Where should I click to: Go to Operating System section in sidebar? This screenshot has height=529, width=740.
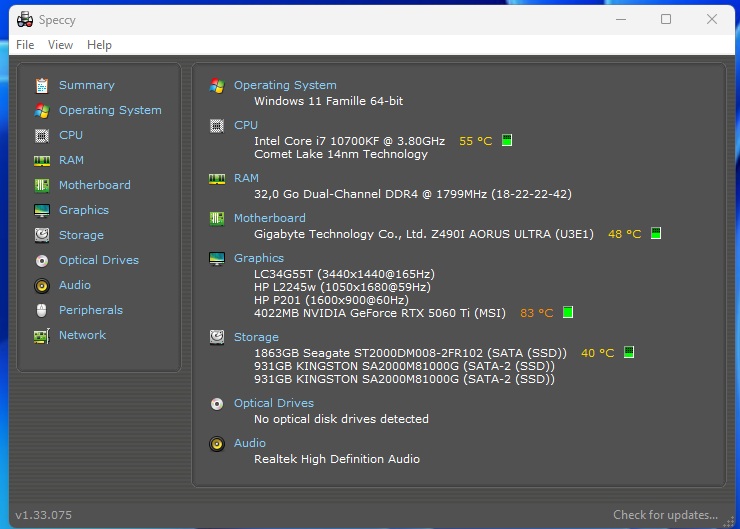coord(110,110)
